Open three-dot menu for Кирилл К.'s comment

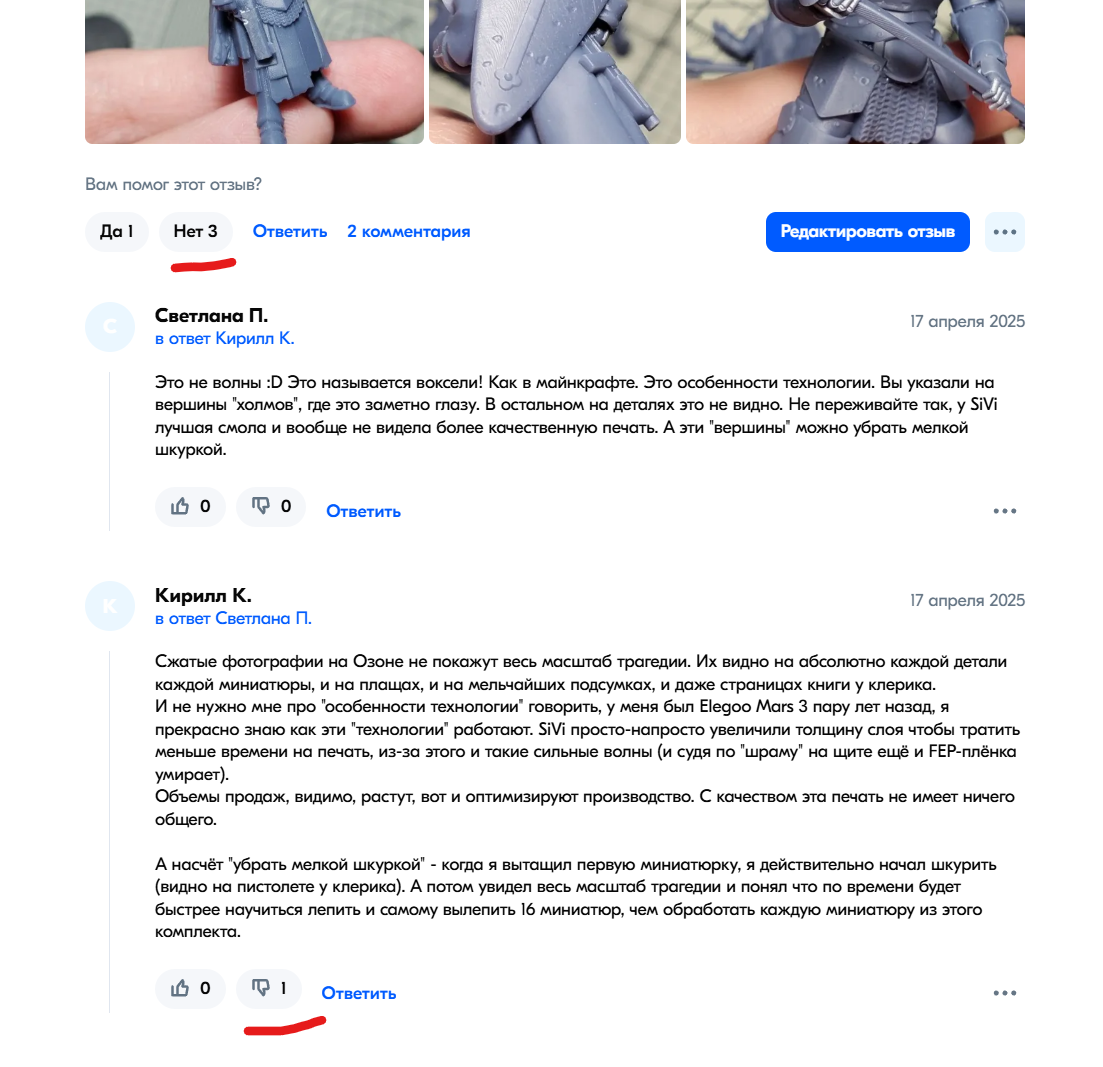pos(1005,993)
